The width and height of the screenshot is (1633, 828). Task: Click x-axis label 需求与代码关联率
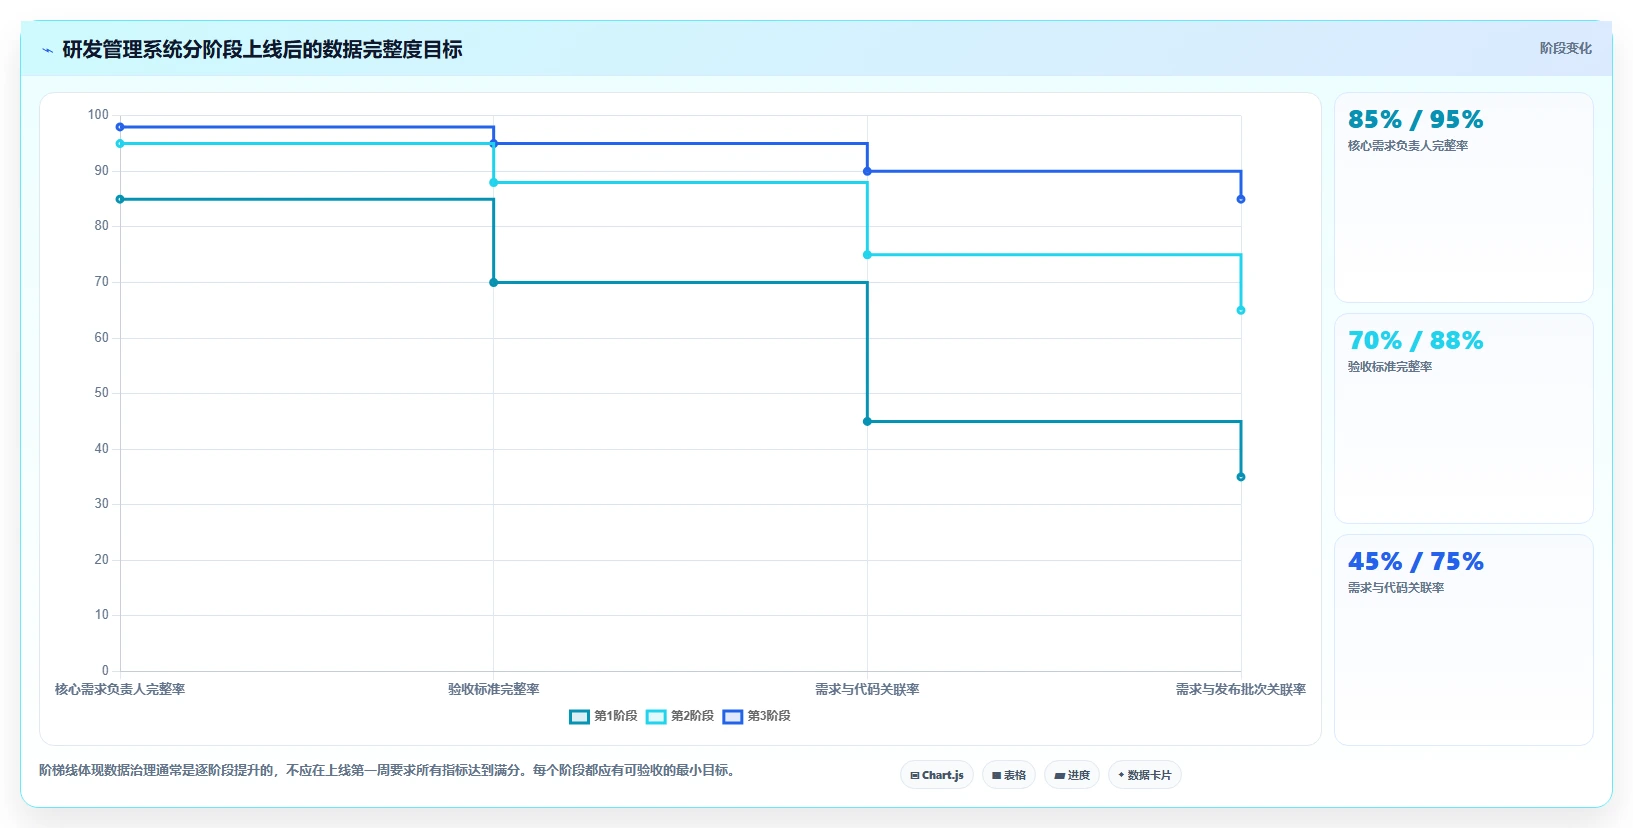click(x=867, y=689)
